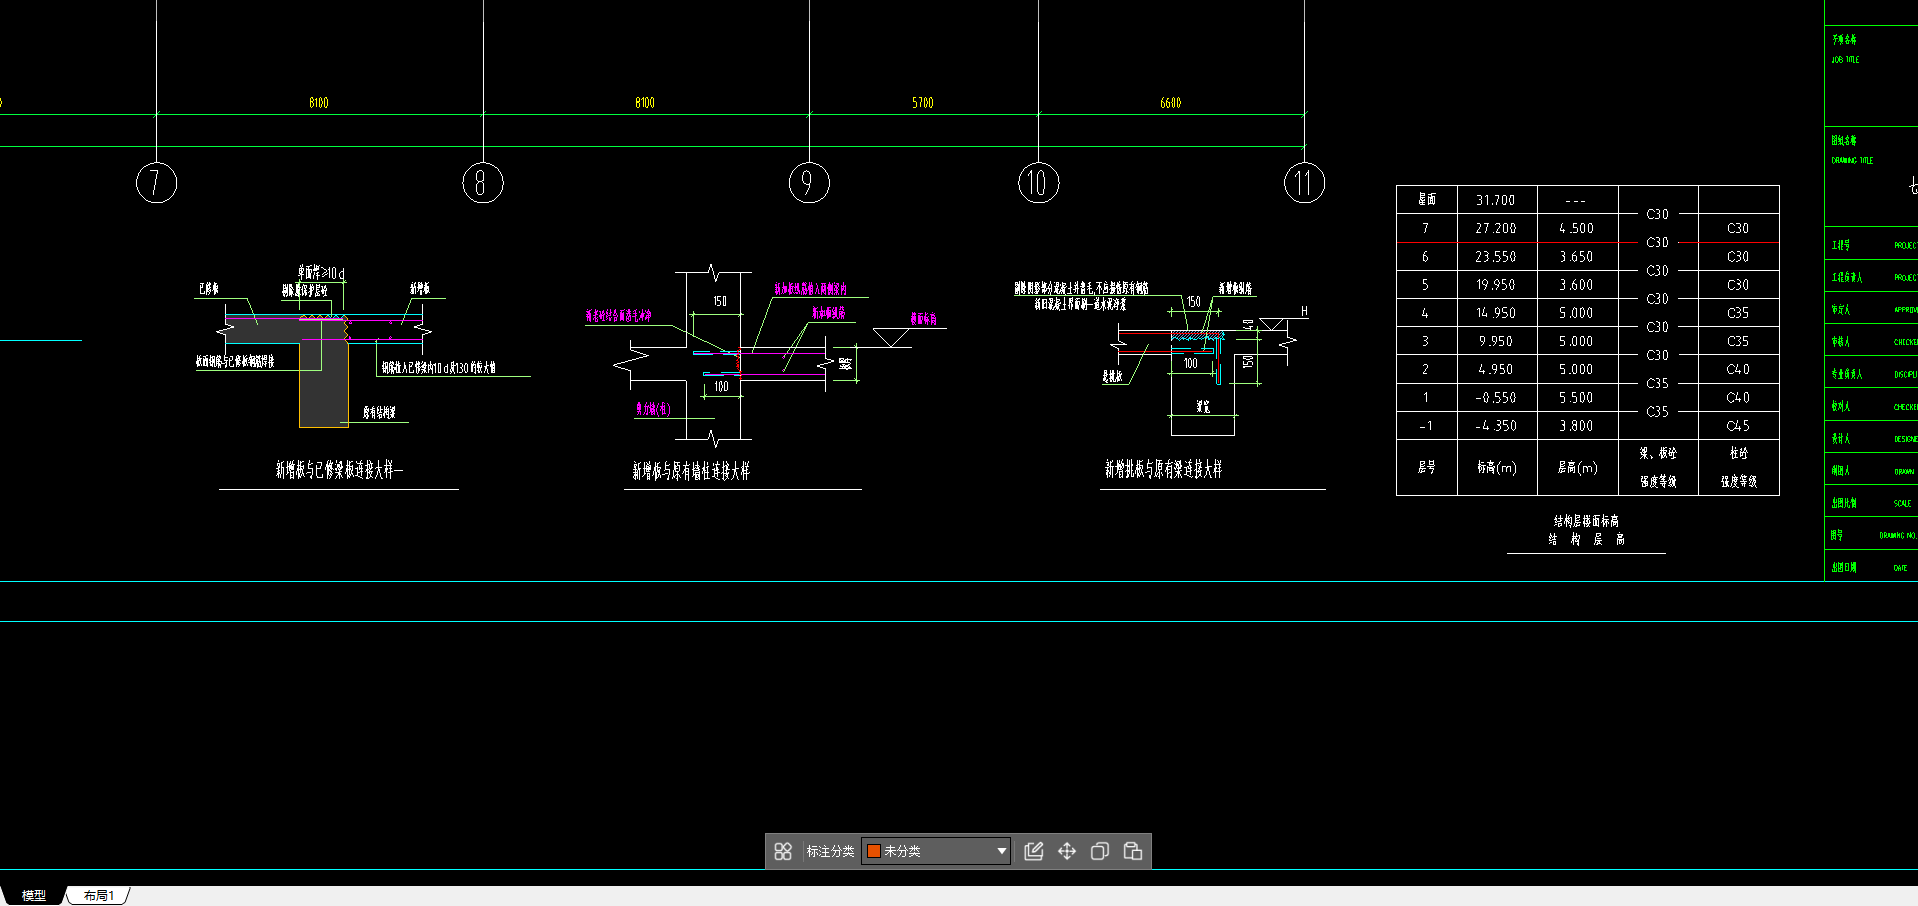Image resolution: width=1918 pixels, height=906 pixels.
Task: Click the edit annotation pencil icon
Action: tap(1034, 851)
